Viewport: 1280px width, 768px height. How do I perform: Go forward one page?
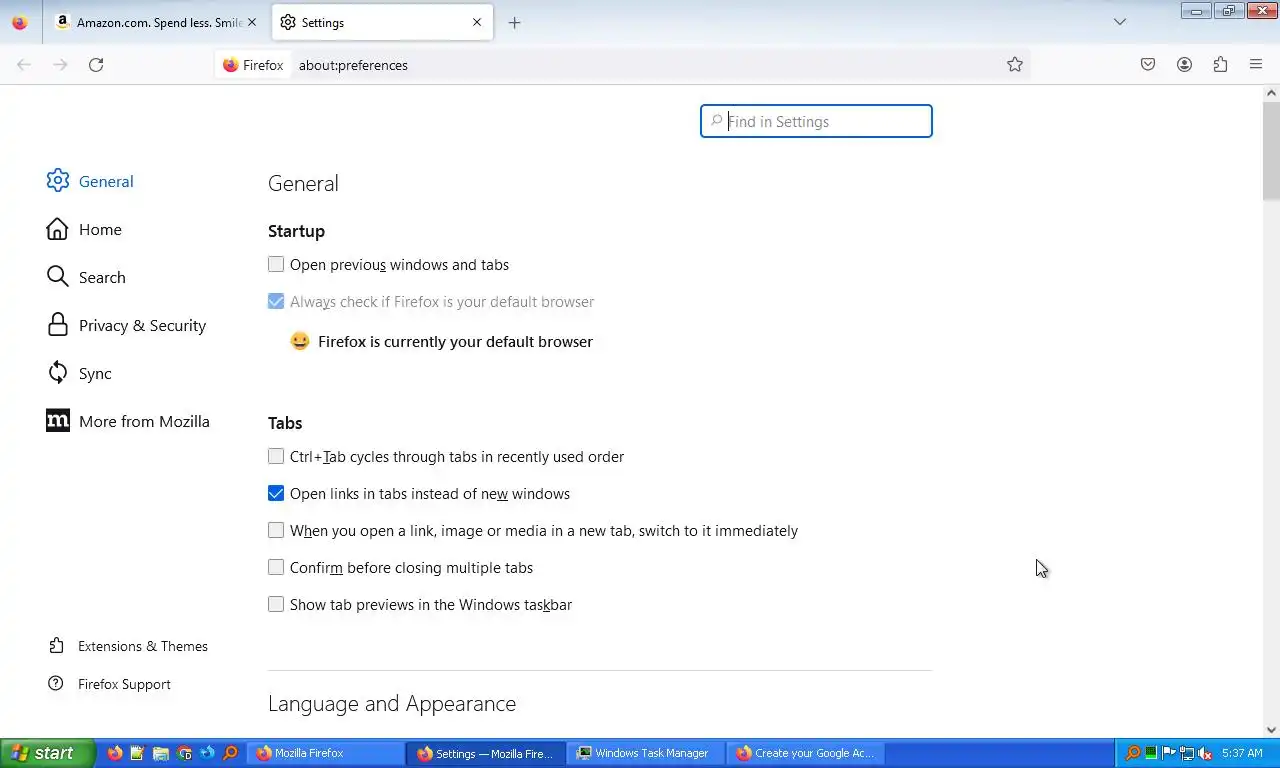pos(60,65)
